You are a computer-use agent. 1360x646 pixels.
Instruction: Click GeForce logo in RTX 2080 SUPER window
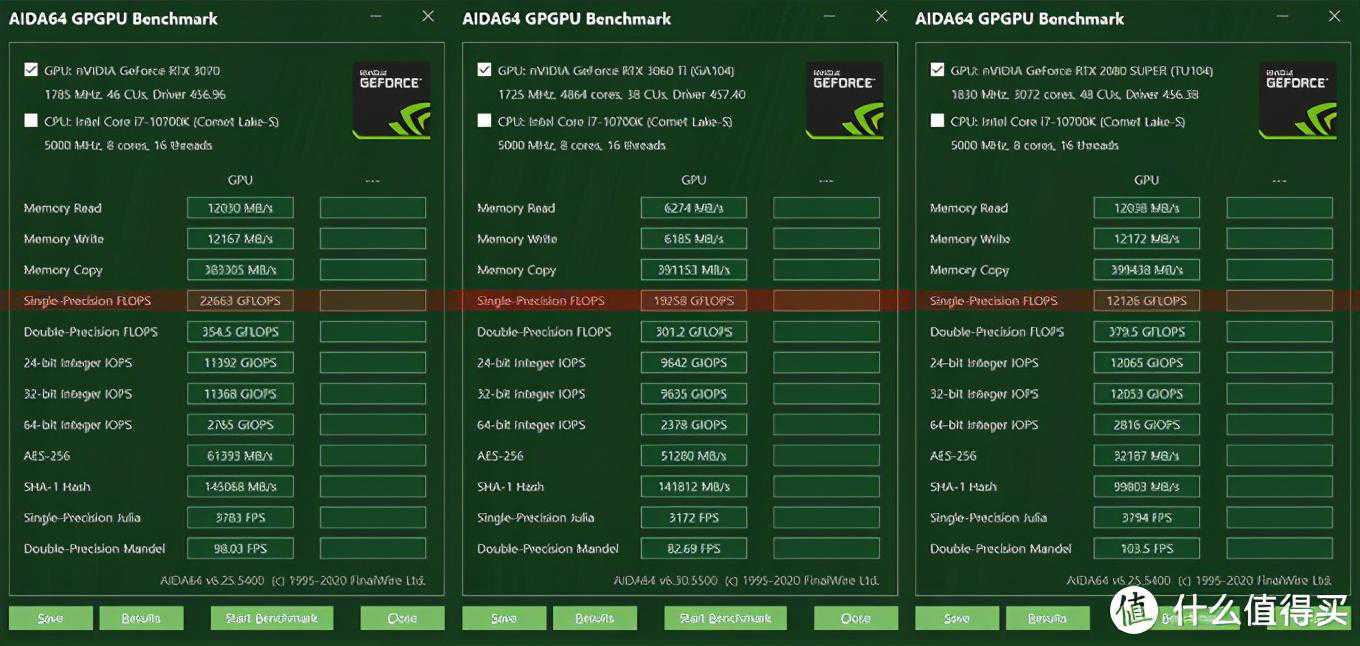coord(1300,99)
